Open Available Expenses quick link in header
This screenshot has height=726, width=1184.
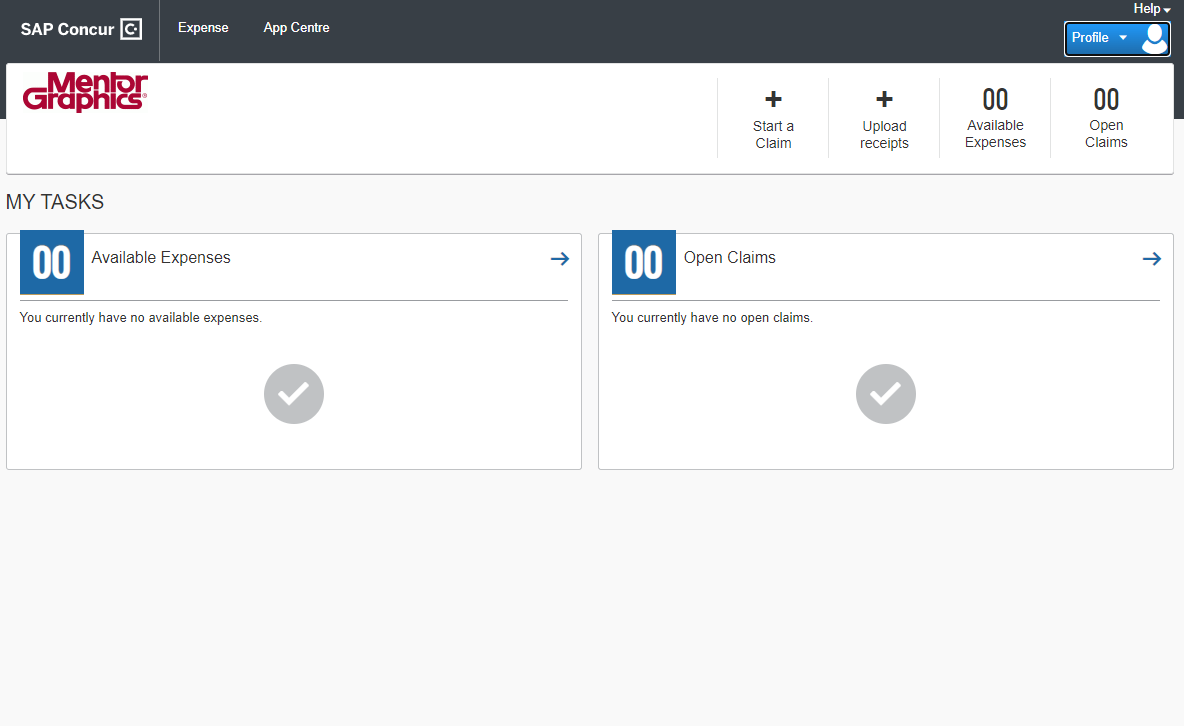pyautogui.click(x=995, y=134)
